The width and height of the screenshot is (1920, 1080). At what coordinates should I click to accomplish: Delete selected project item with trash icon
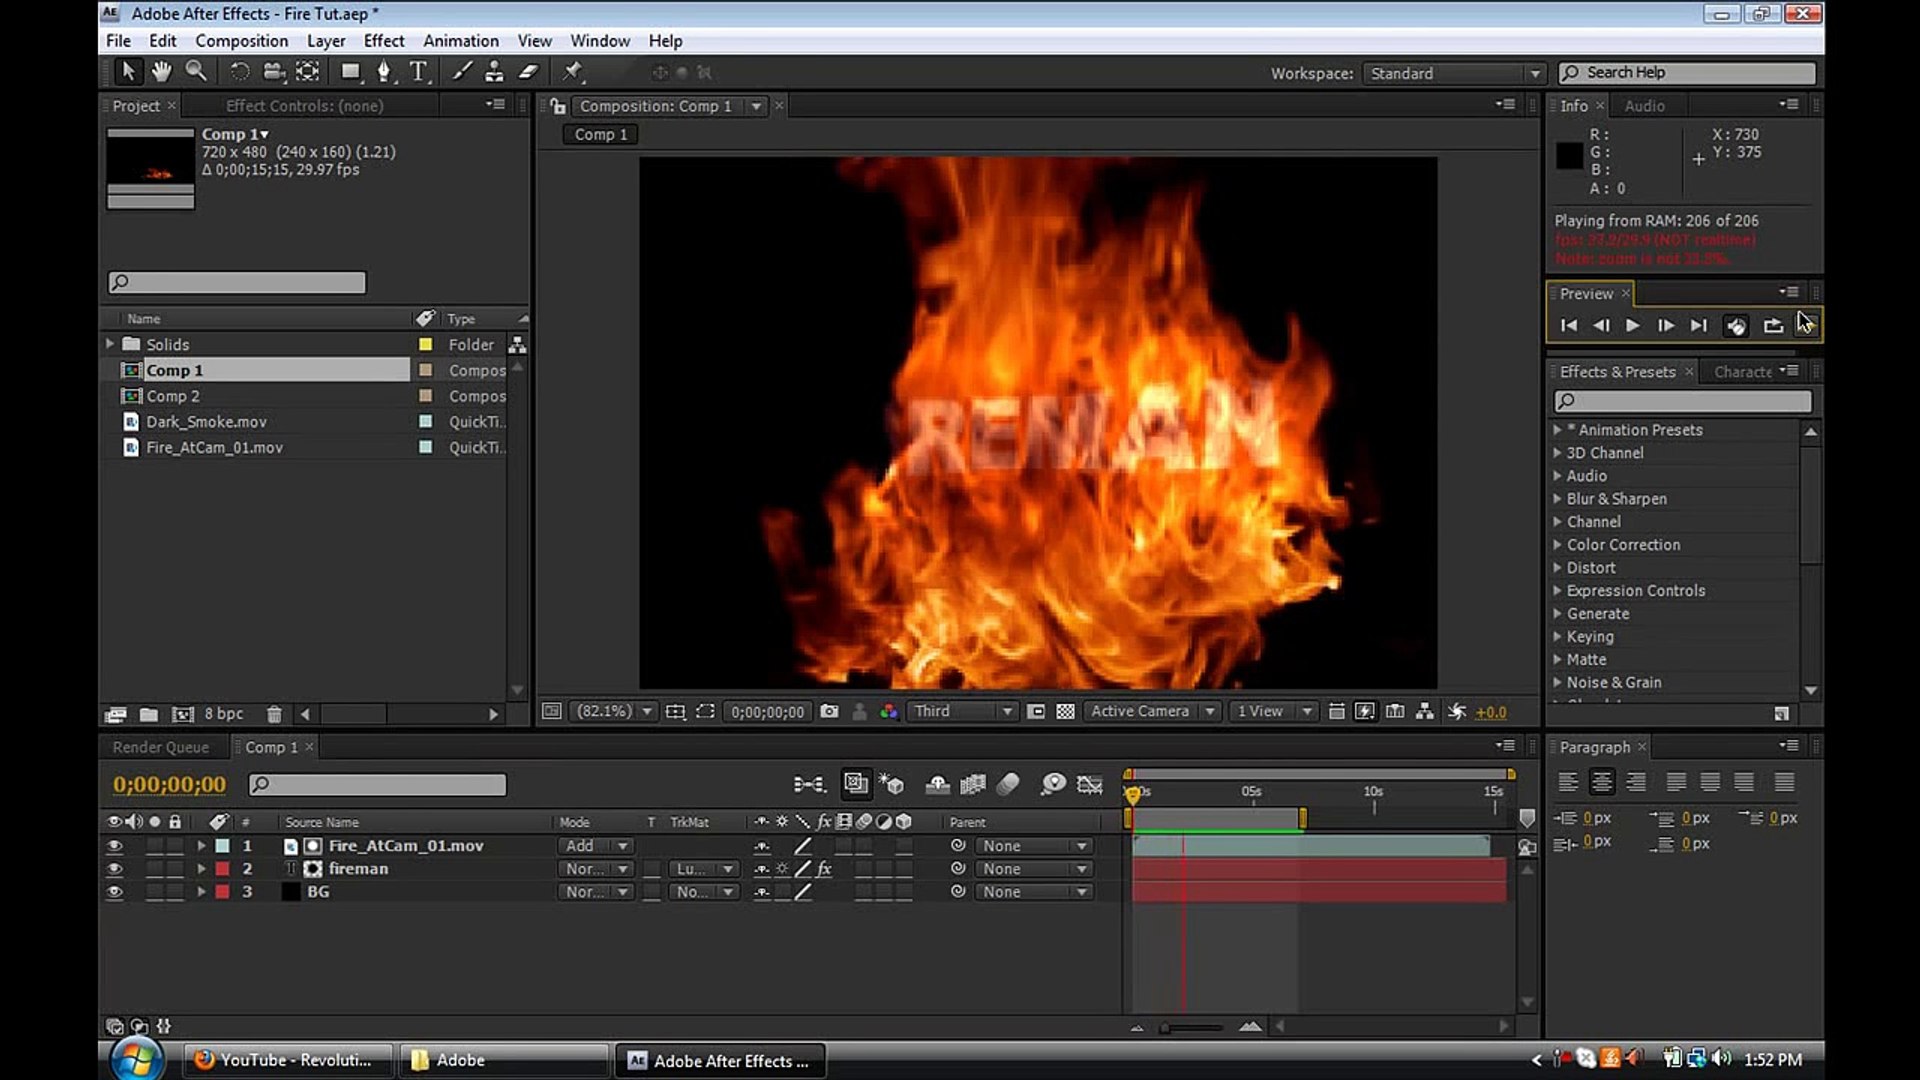pos(274,714)
